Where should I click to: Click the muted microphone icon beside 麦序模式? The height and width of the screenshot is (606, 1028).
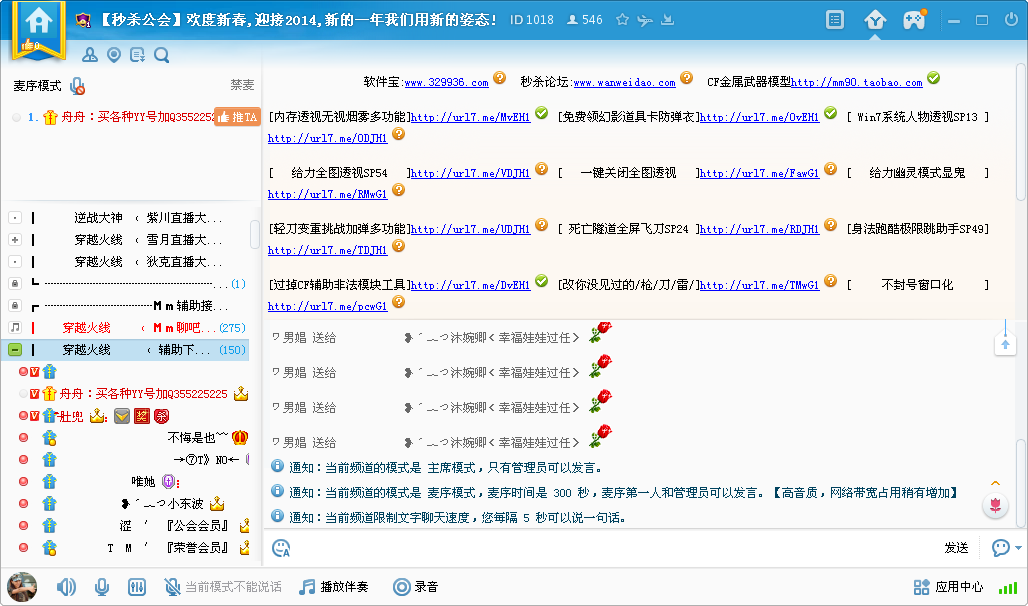[x=77, y=86]
